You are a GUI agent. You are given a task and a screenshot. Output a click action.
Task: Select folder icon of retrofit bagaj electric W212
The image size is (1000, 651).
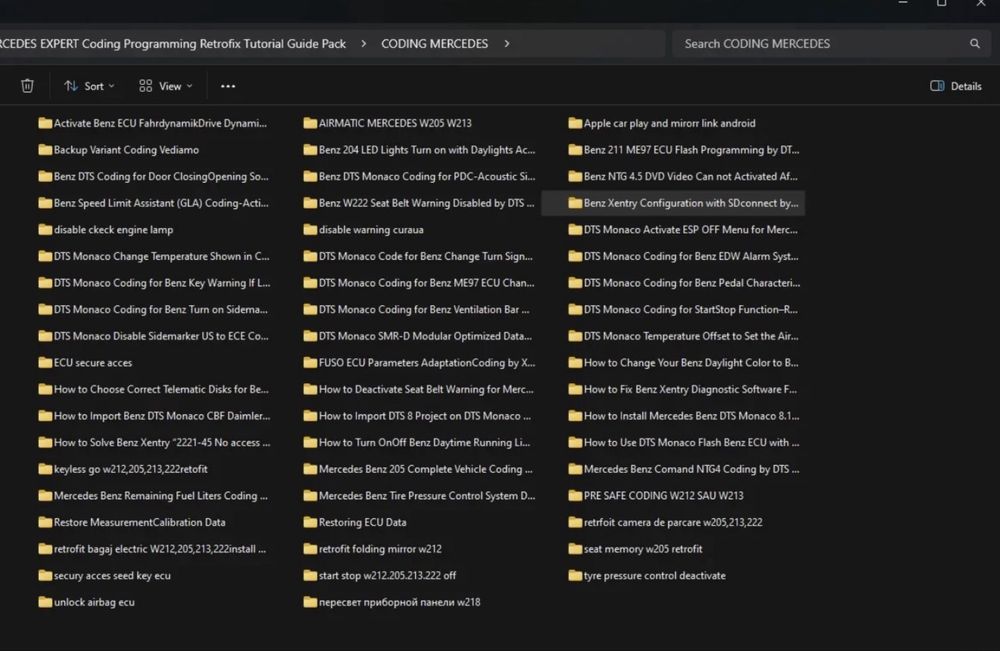click(45, 549)
